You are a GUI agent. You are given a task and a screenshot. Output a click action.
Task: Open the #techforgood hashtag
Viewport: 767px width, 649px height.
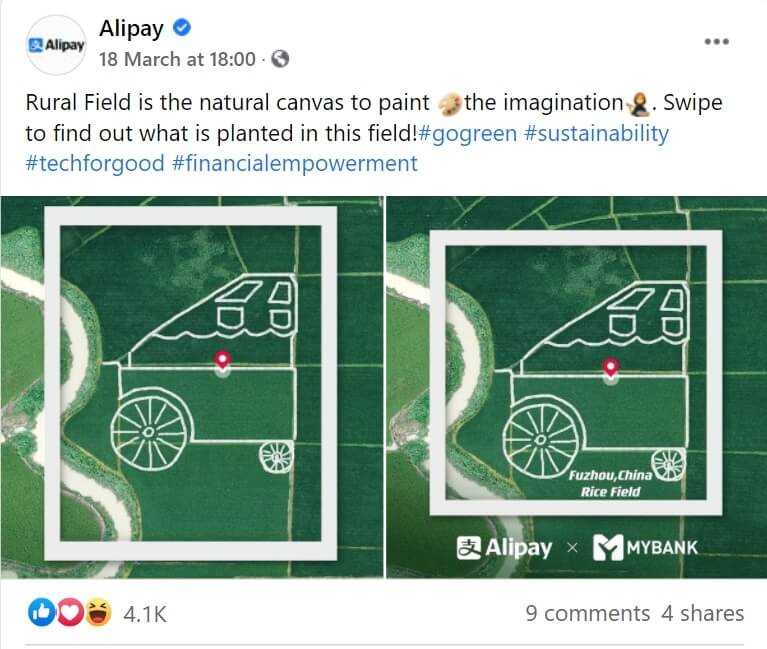95,163
